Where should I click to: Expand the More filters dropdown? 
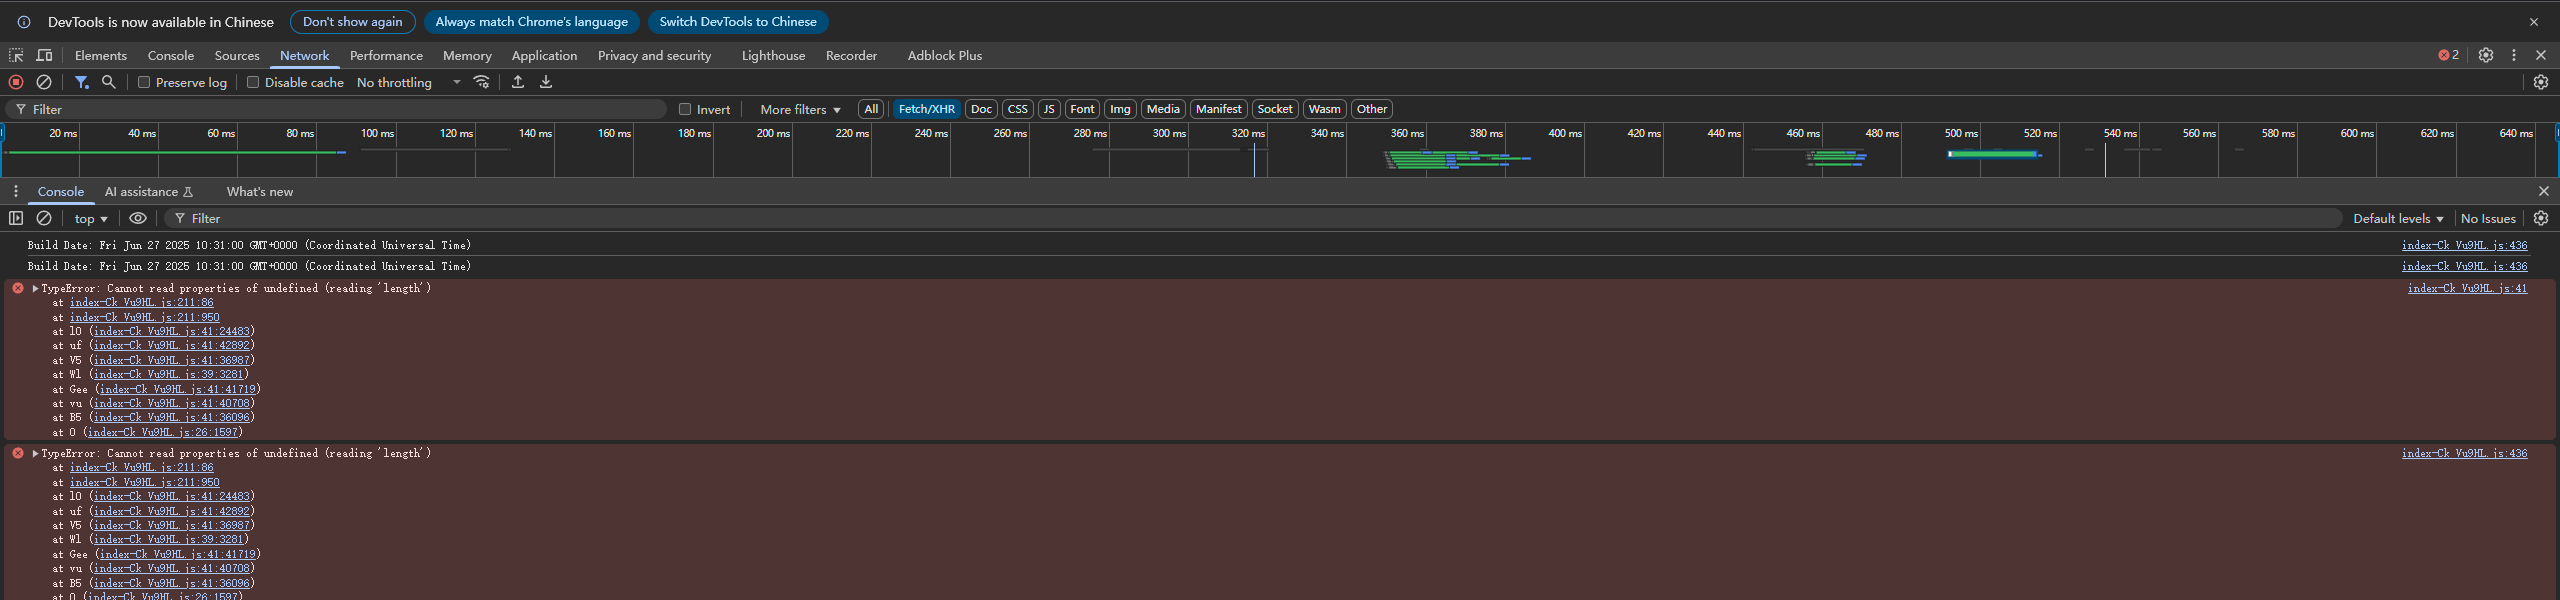coord(800,109)
